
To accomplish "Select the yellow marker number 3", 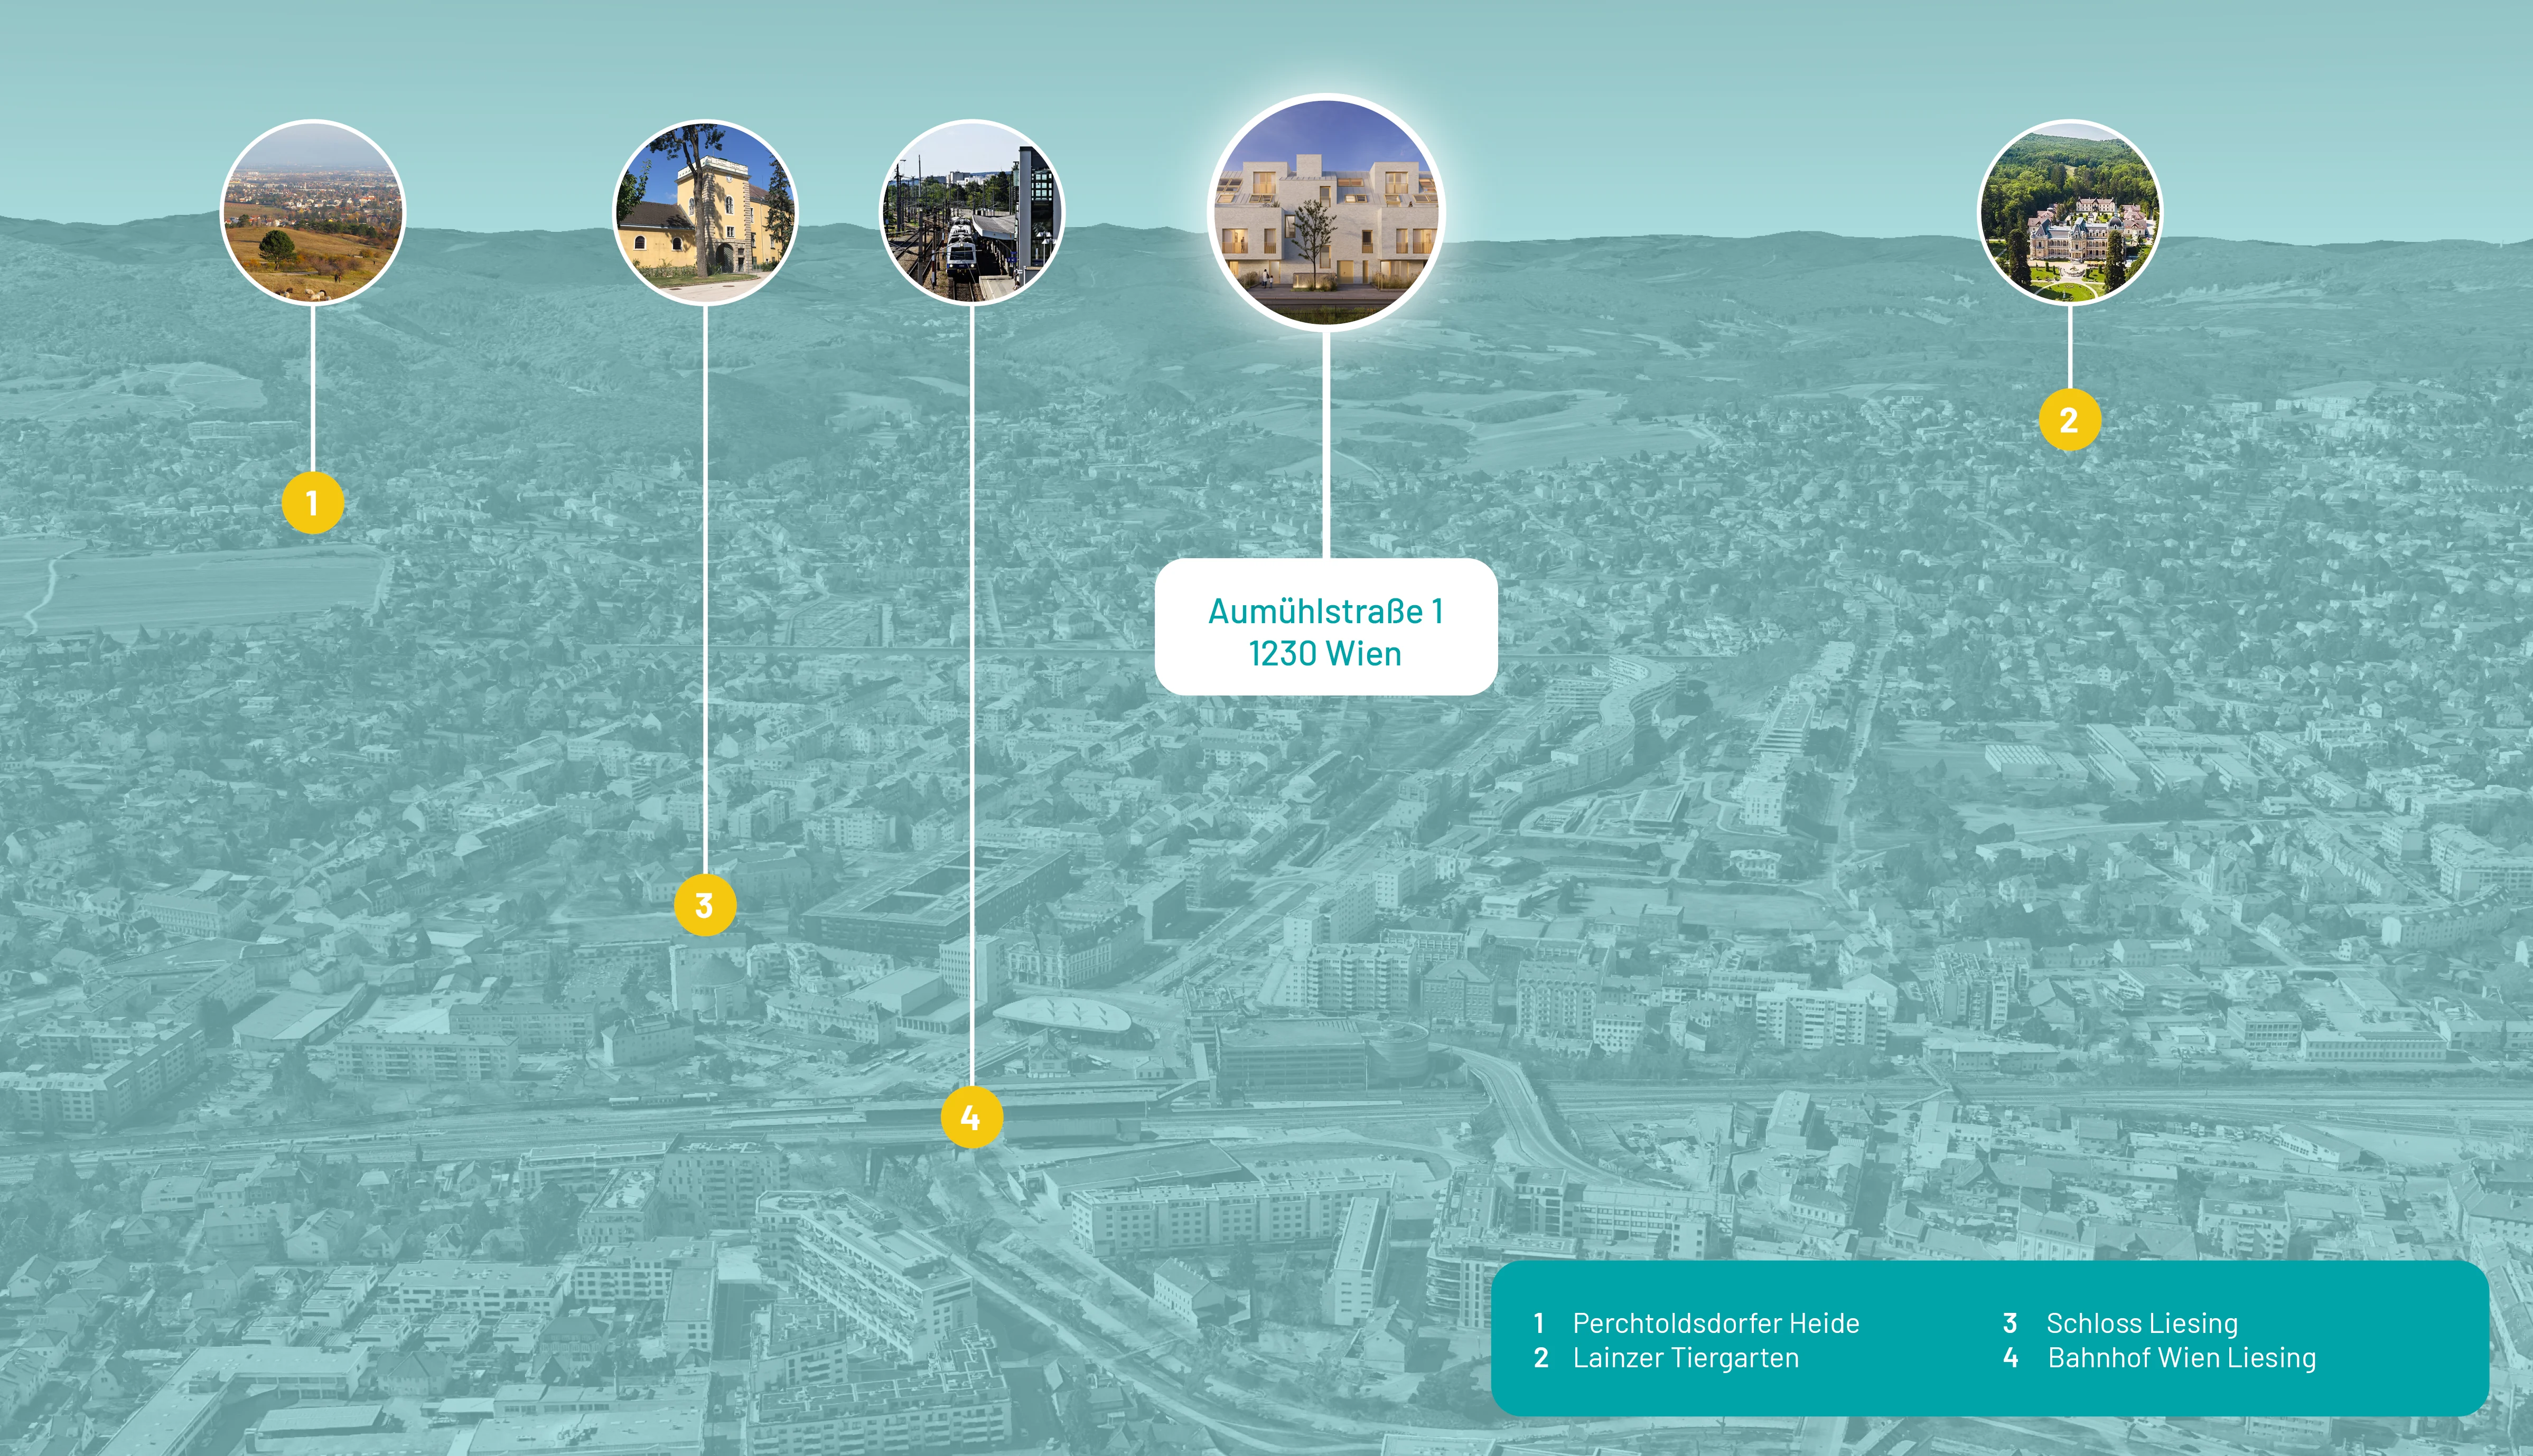I will tap(704, 905).
